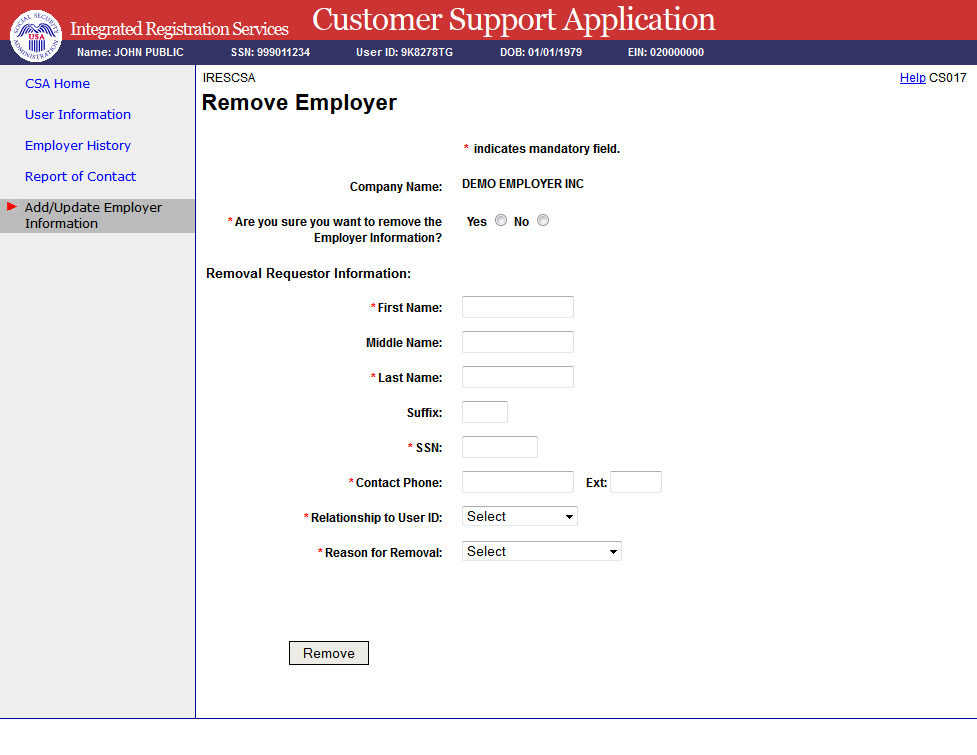Select the No radio button
977x755 pixels.
(543, 221)
